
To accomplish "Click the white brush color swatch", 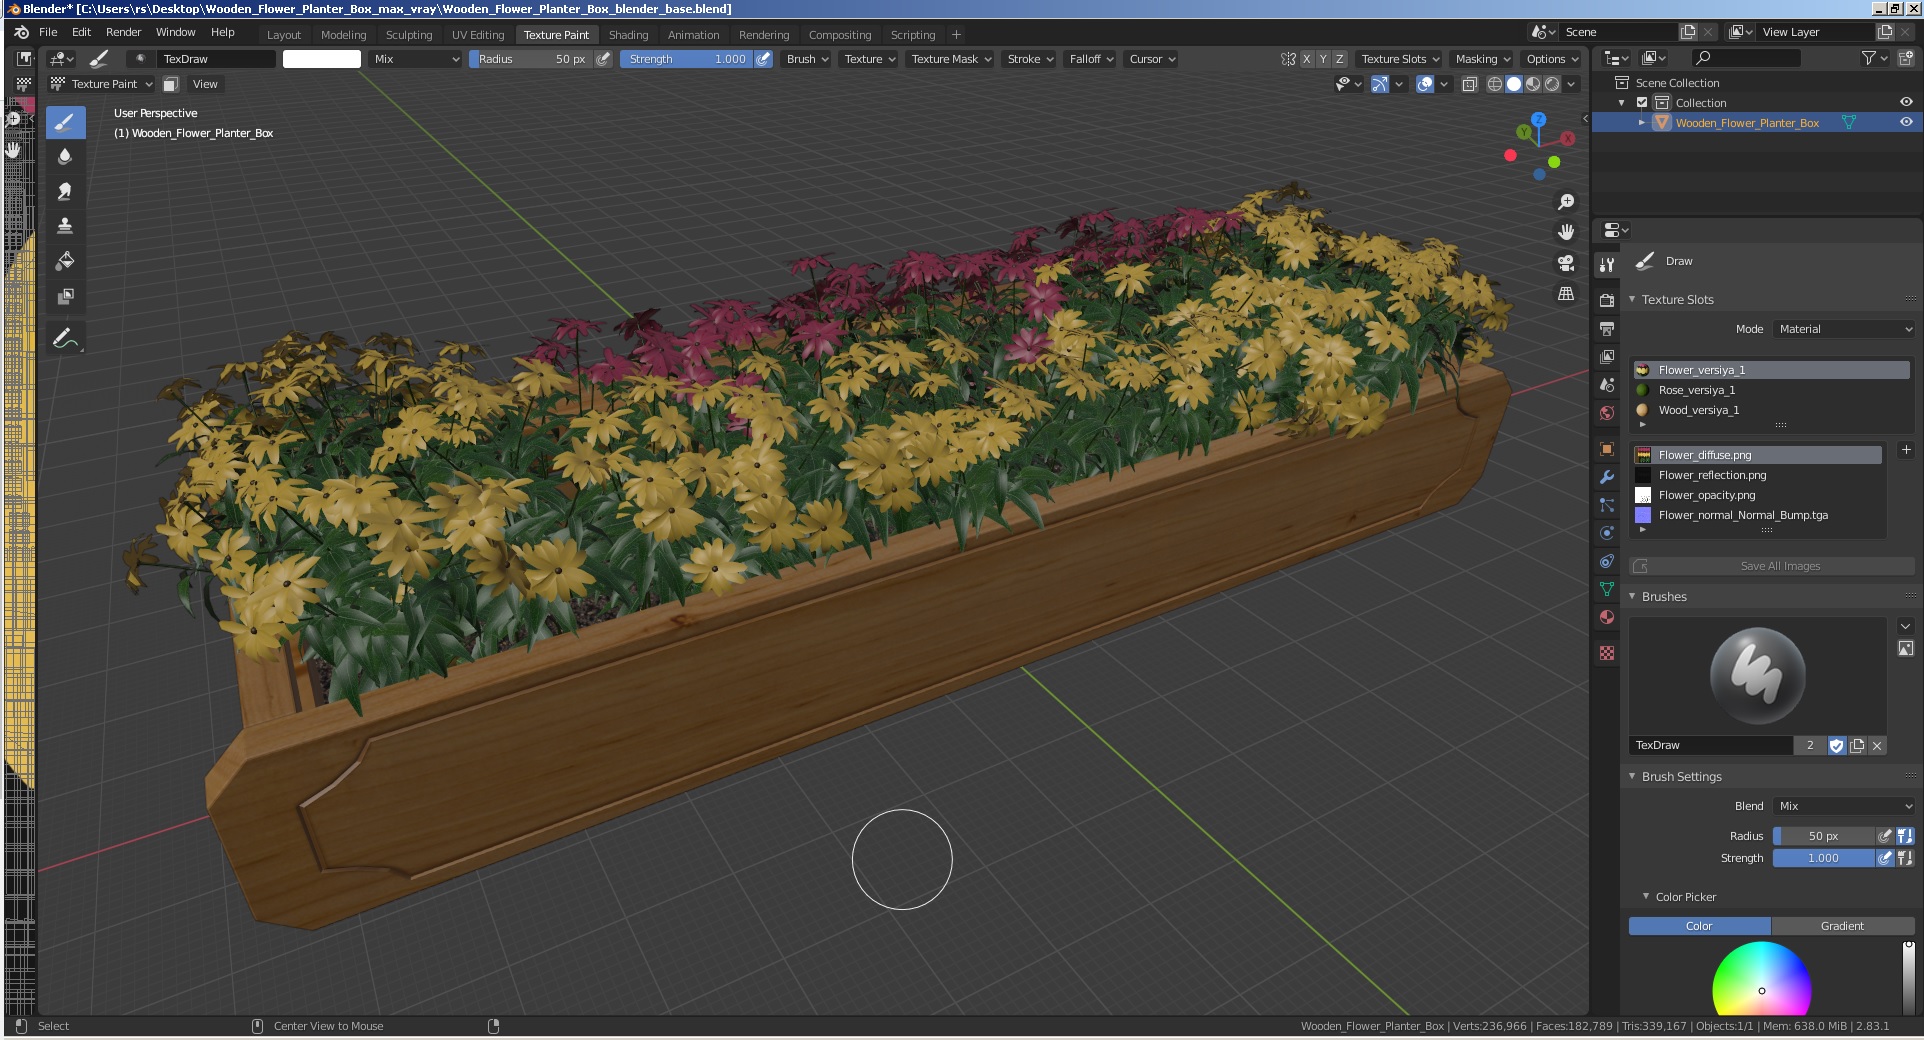I will (322, 59).
